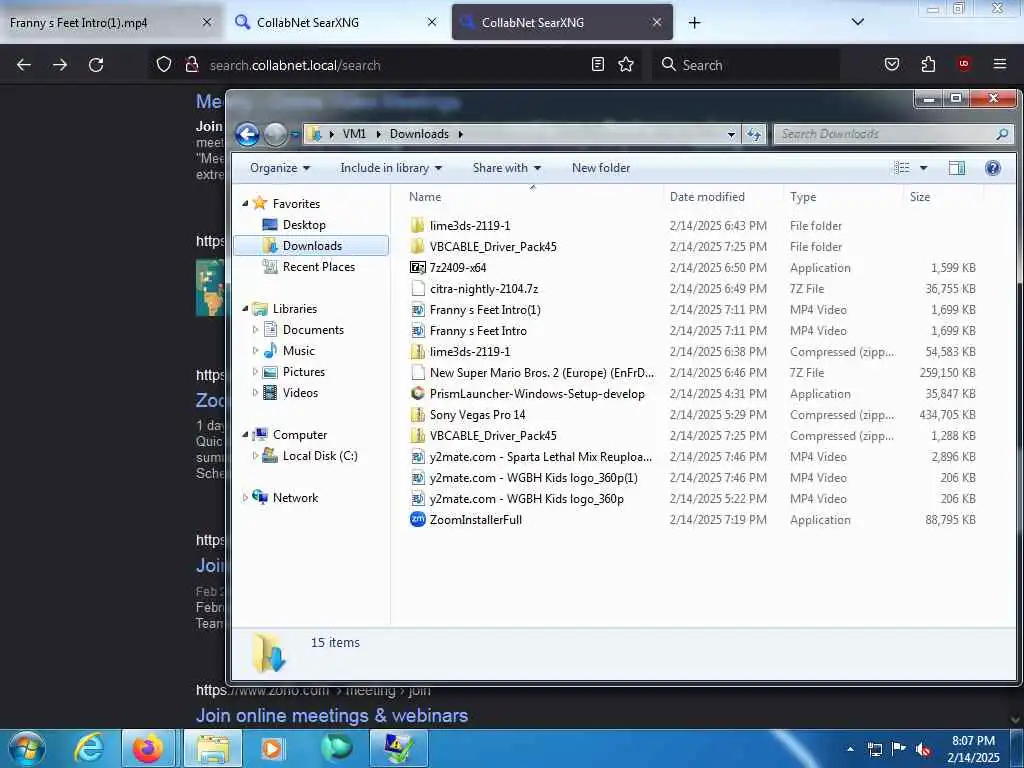The width and height of the screenshot is (1024, 768).
Task: Expand the Network tree node
Action: point(246,498)
